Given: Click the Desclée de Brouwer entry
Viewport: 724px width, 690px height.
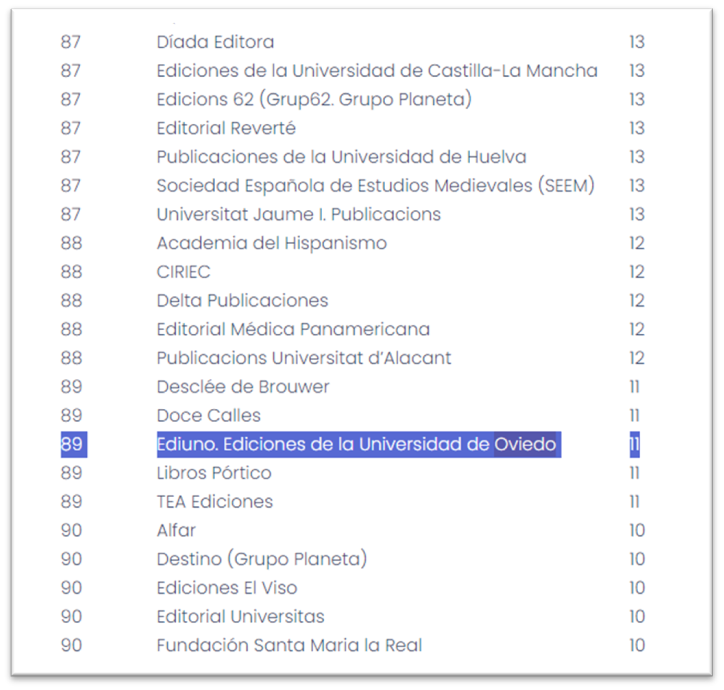Looking at the screenshot, I should tap(243, 387).
